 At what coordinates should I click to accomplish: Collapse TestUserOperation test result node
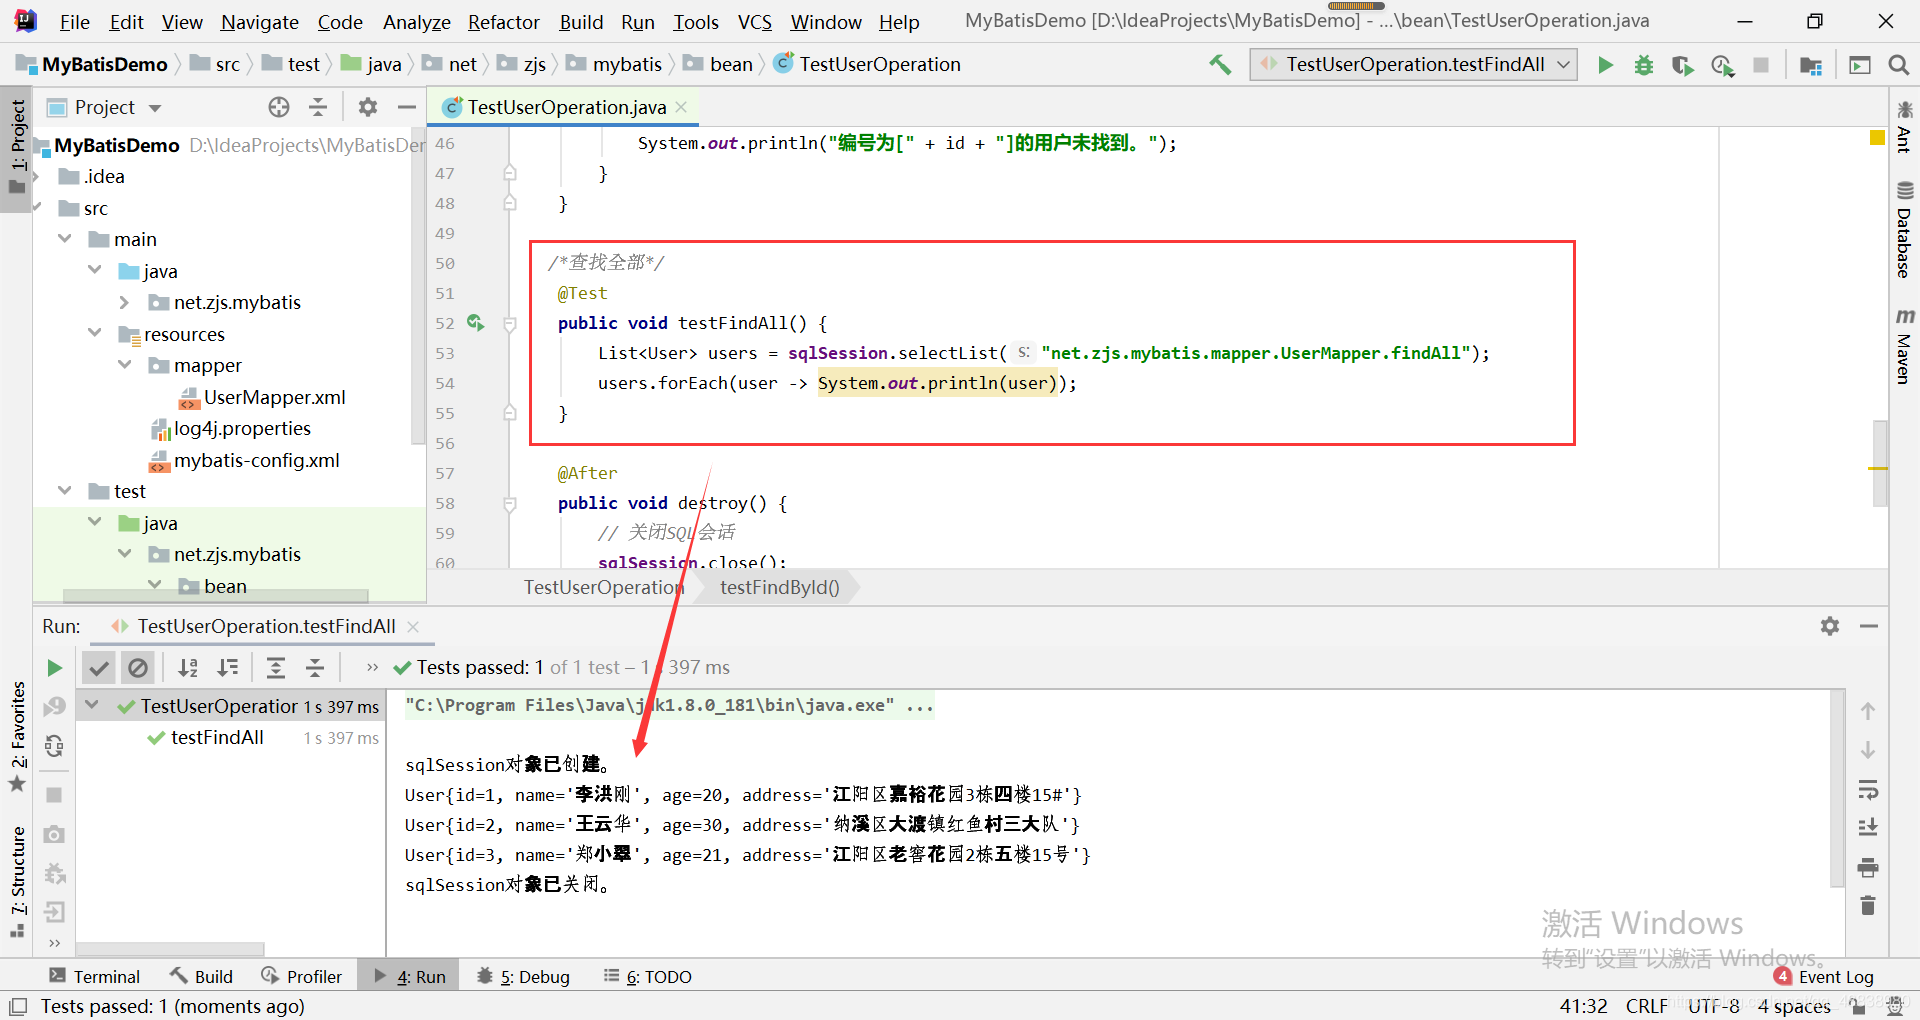92,706
